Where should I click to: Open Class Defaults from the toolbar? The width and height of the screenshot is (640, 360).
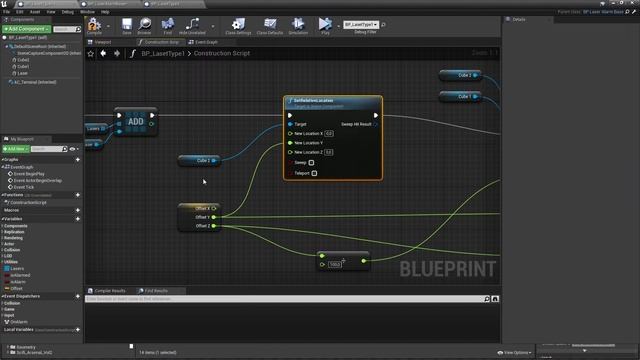point(270,26)
